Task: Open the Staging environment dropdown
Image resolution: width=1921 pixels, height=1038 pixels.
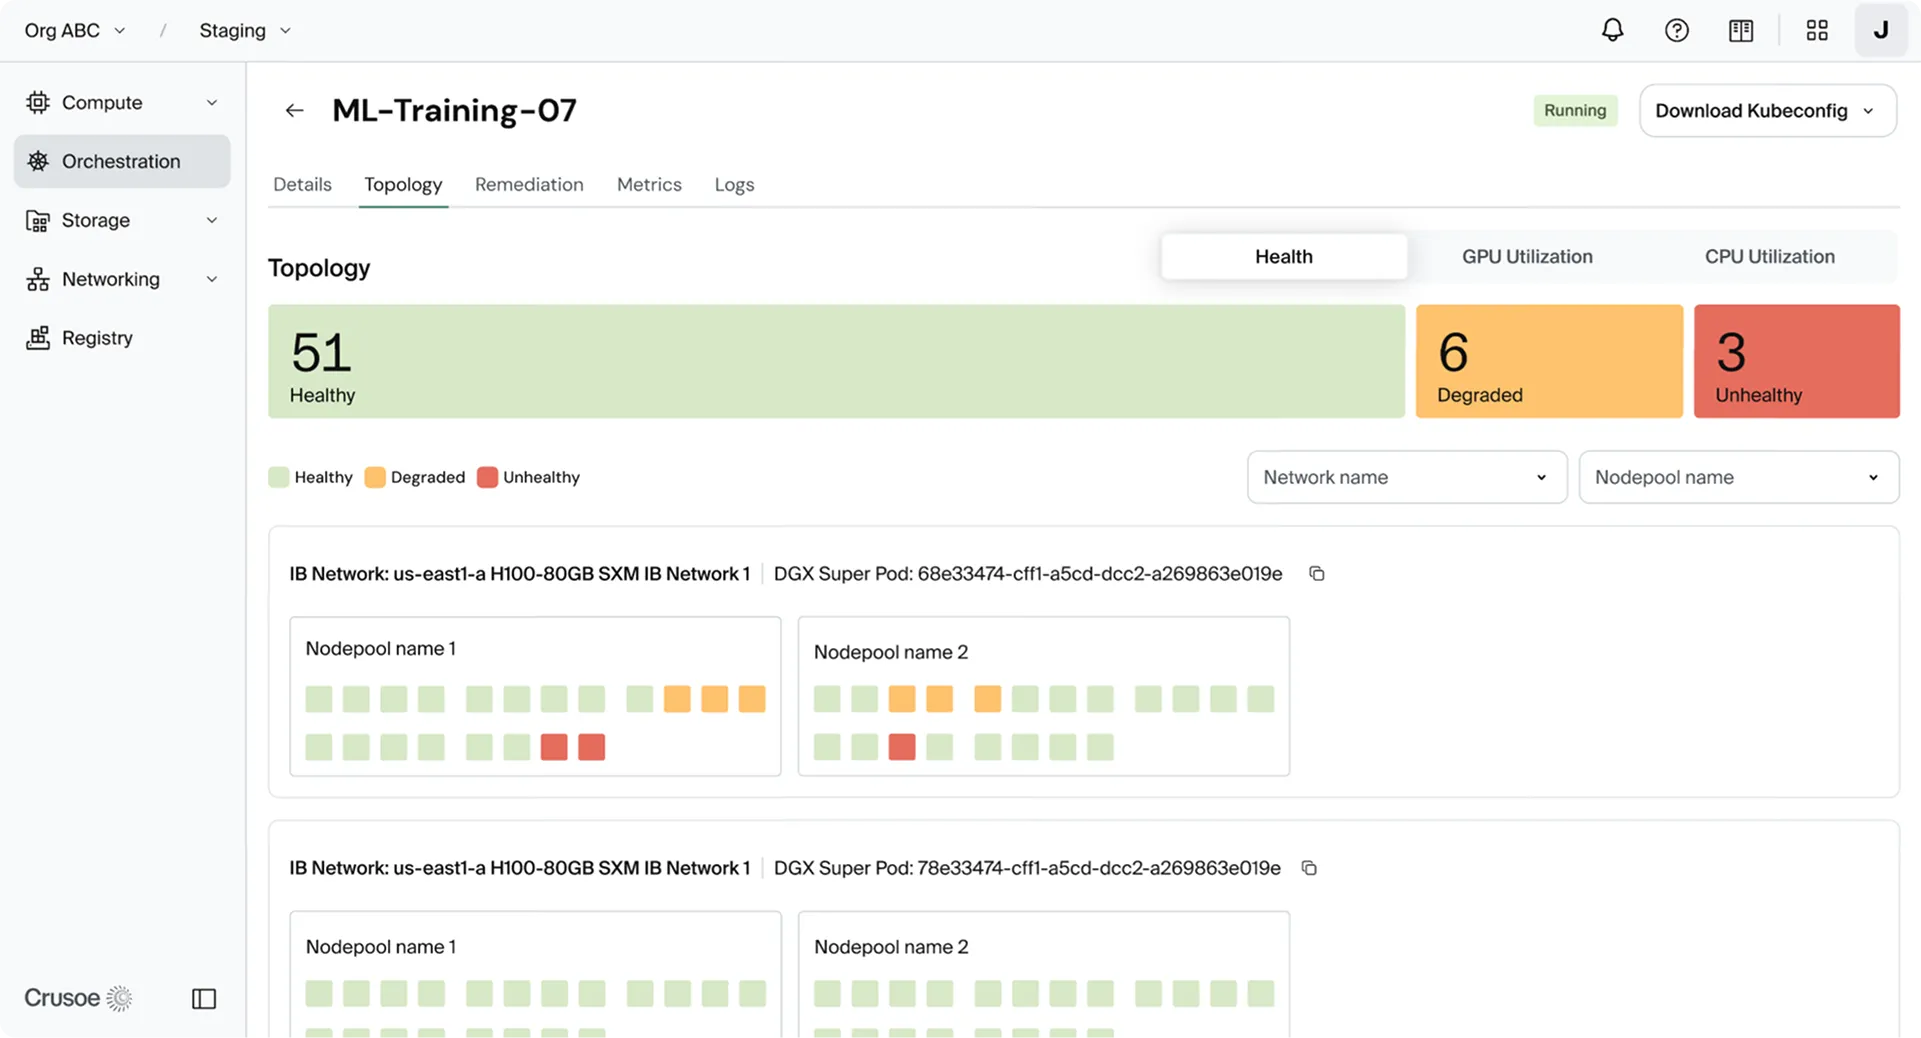Action: (245, 30)
